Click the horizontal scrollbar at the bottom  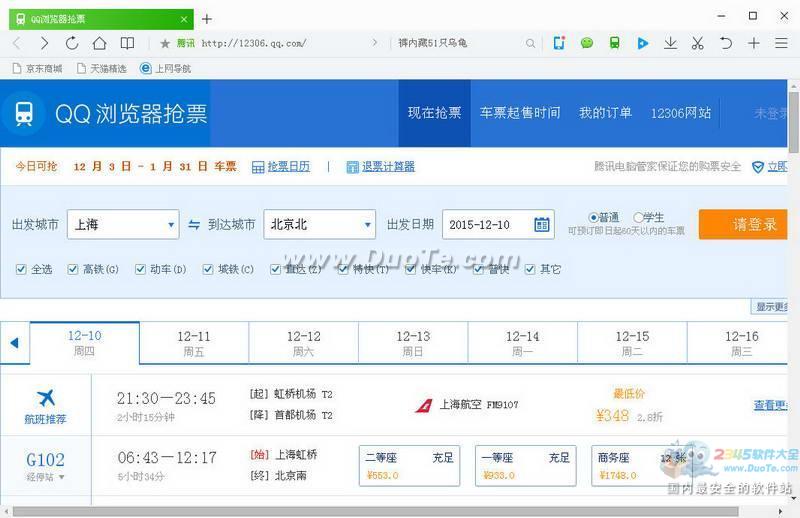(375, 511)
